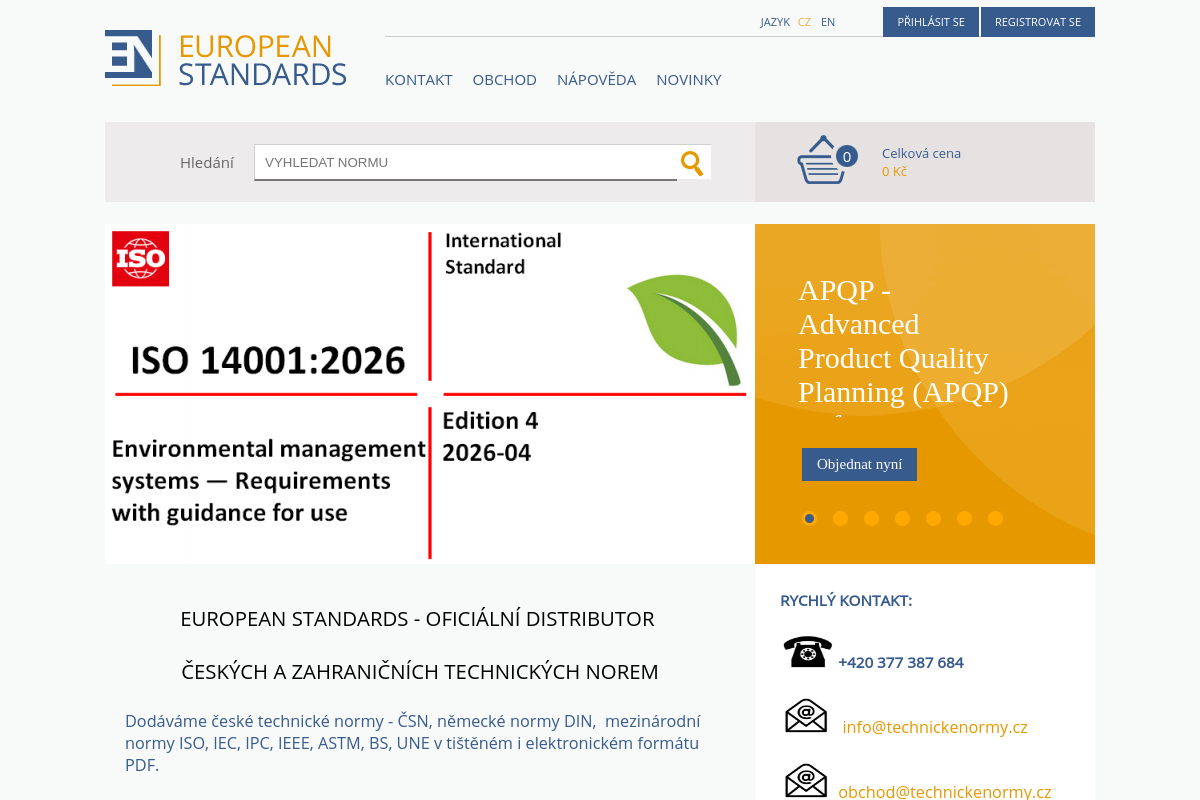1200x800 pixels.
Task: Click the Hledání label
Action: [x=207, y=163]
